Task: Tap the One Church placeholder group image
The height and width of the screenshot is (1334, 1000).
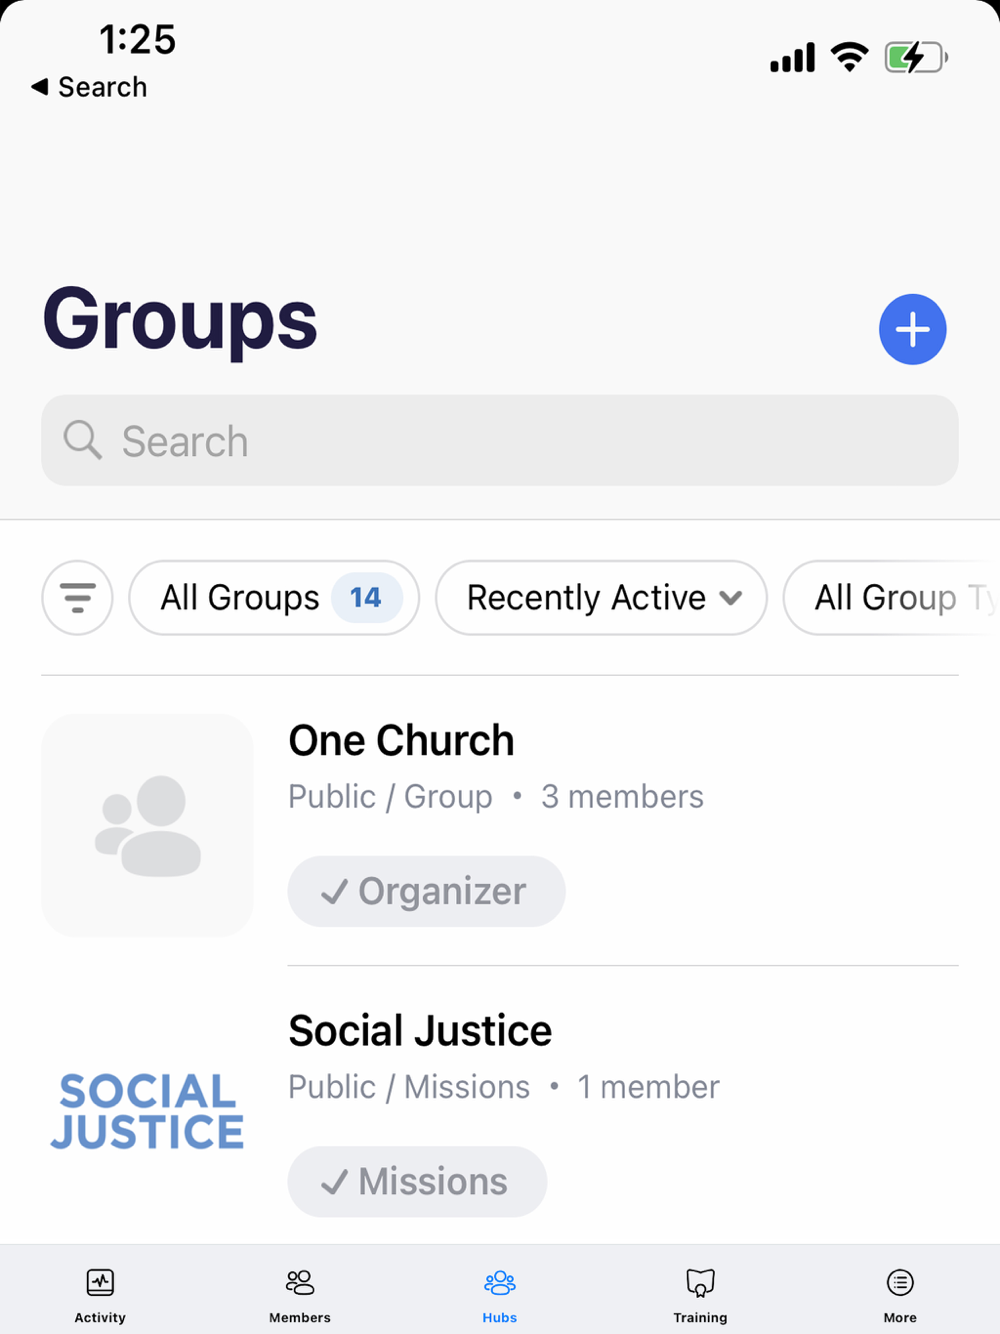Action: pos(147,825)
